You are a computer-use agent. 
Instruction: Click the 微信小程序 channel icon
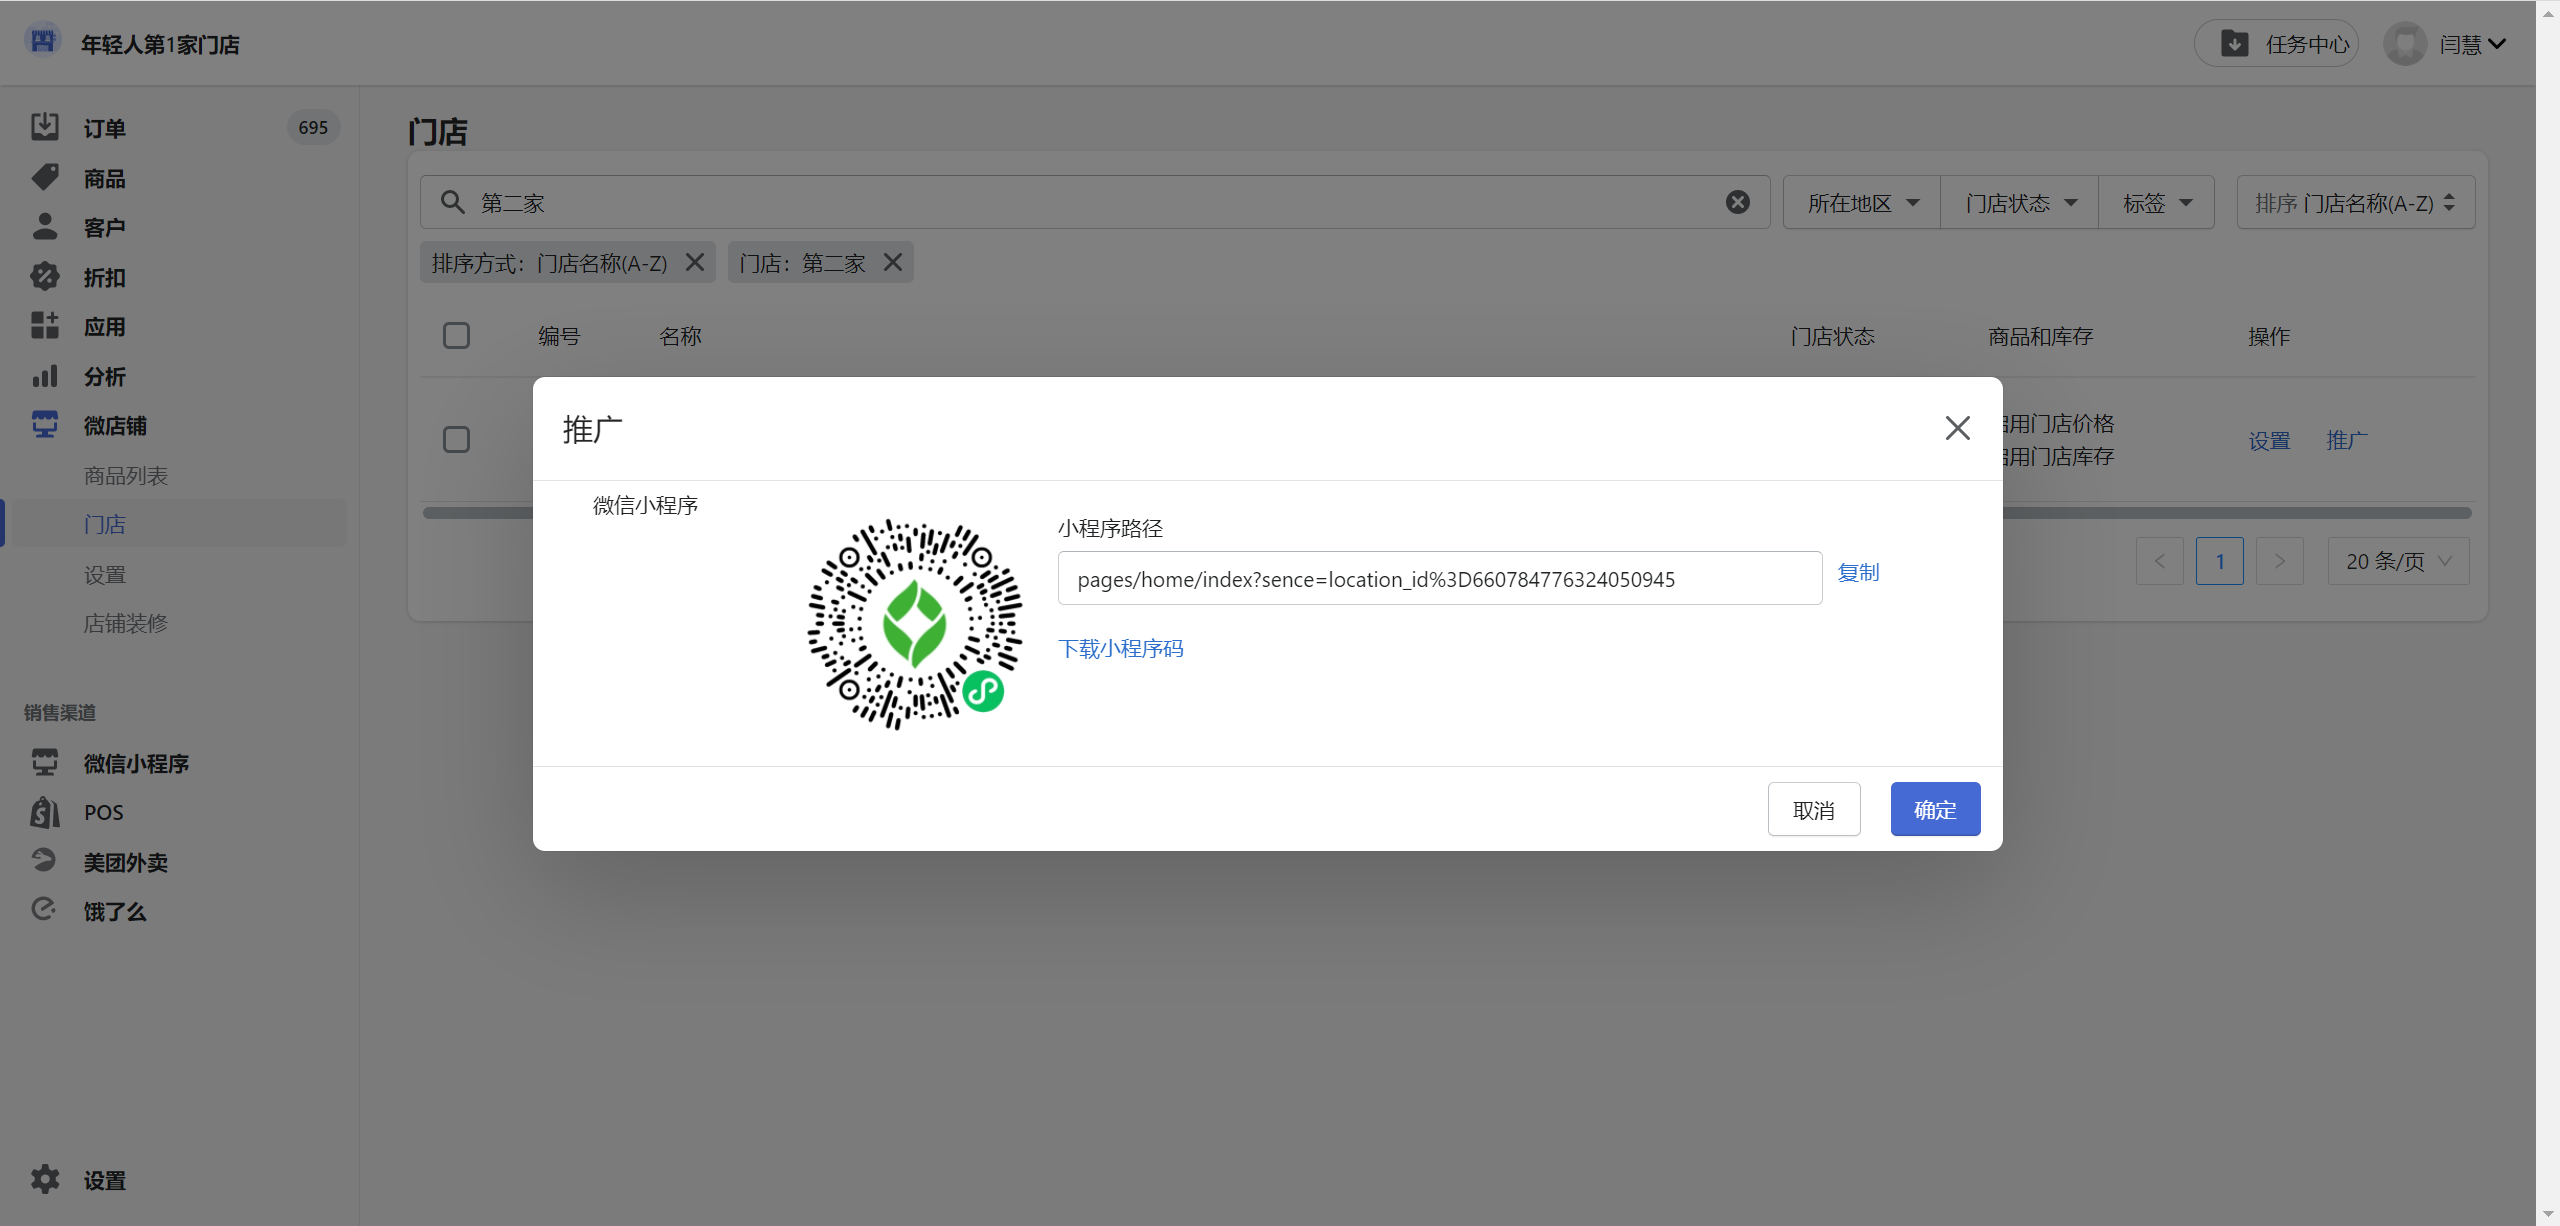pyautogui.click(x=44, y=763)
